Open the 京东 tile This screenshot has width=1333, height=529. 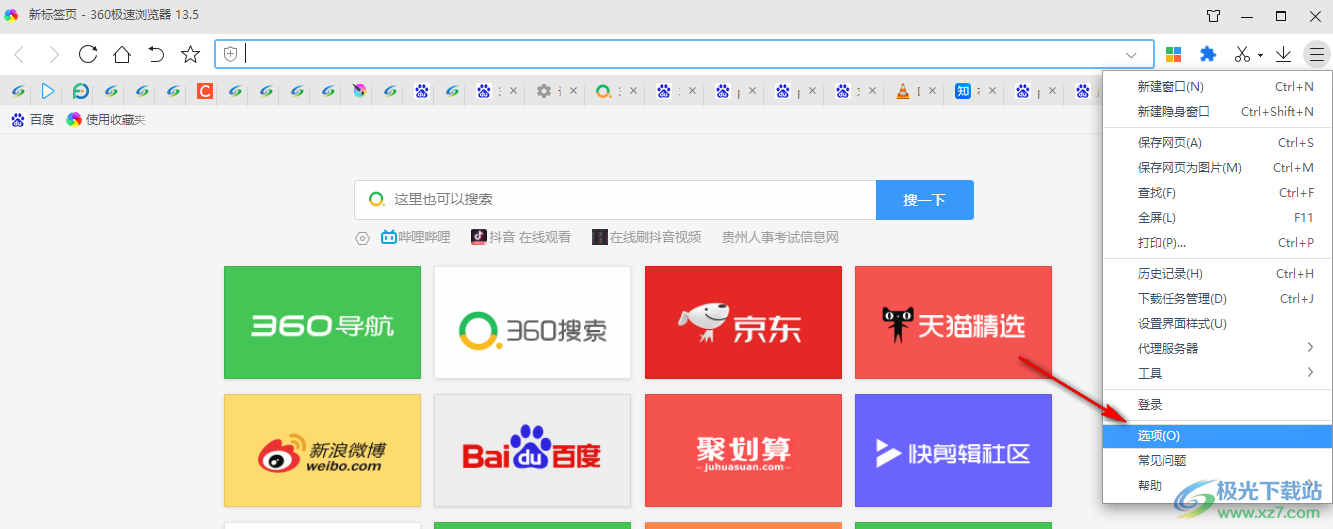743,323
